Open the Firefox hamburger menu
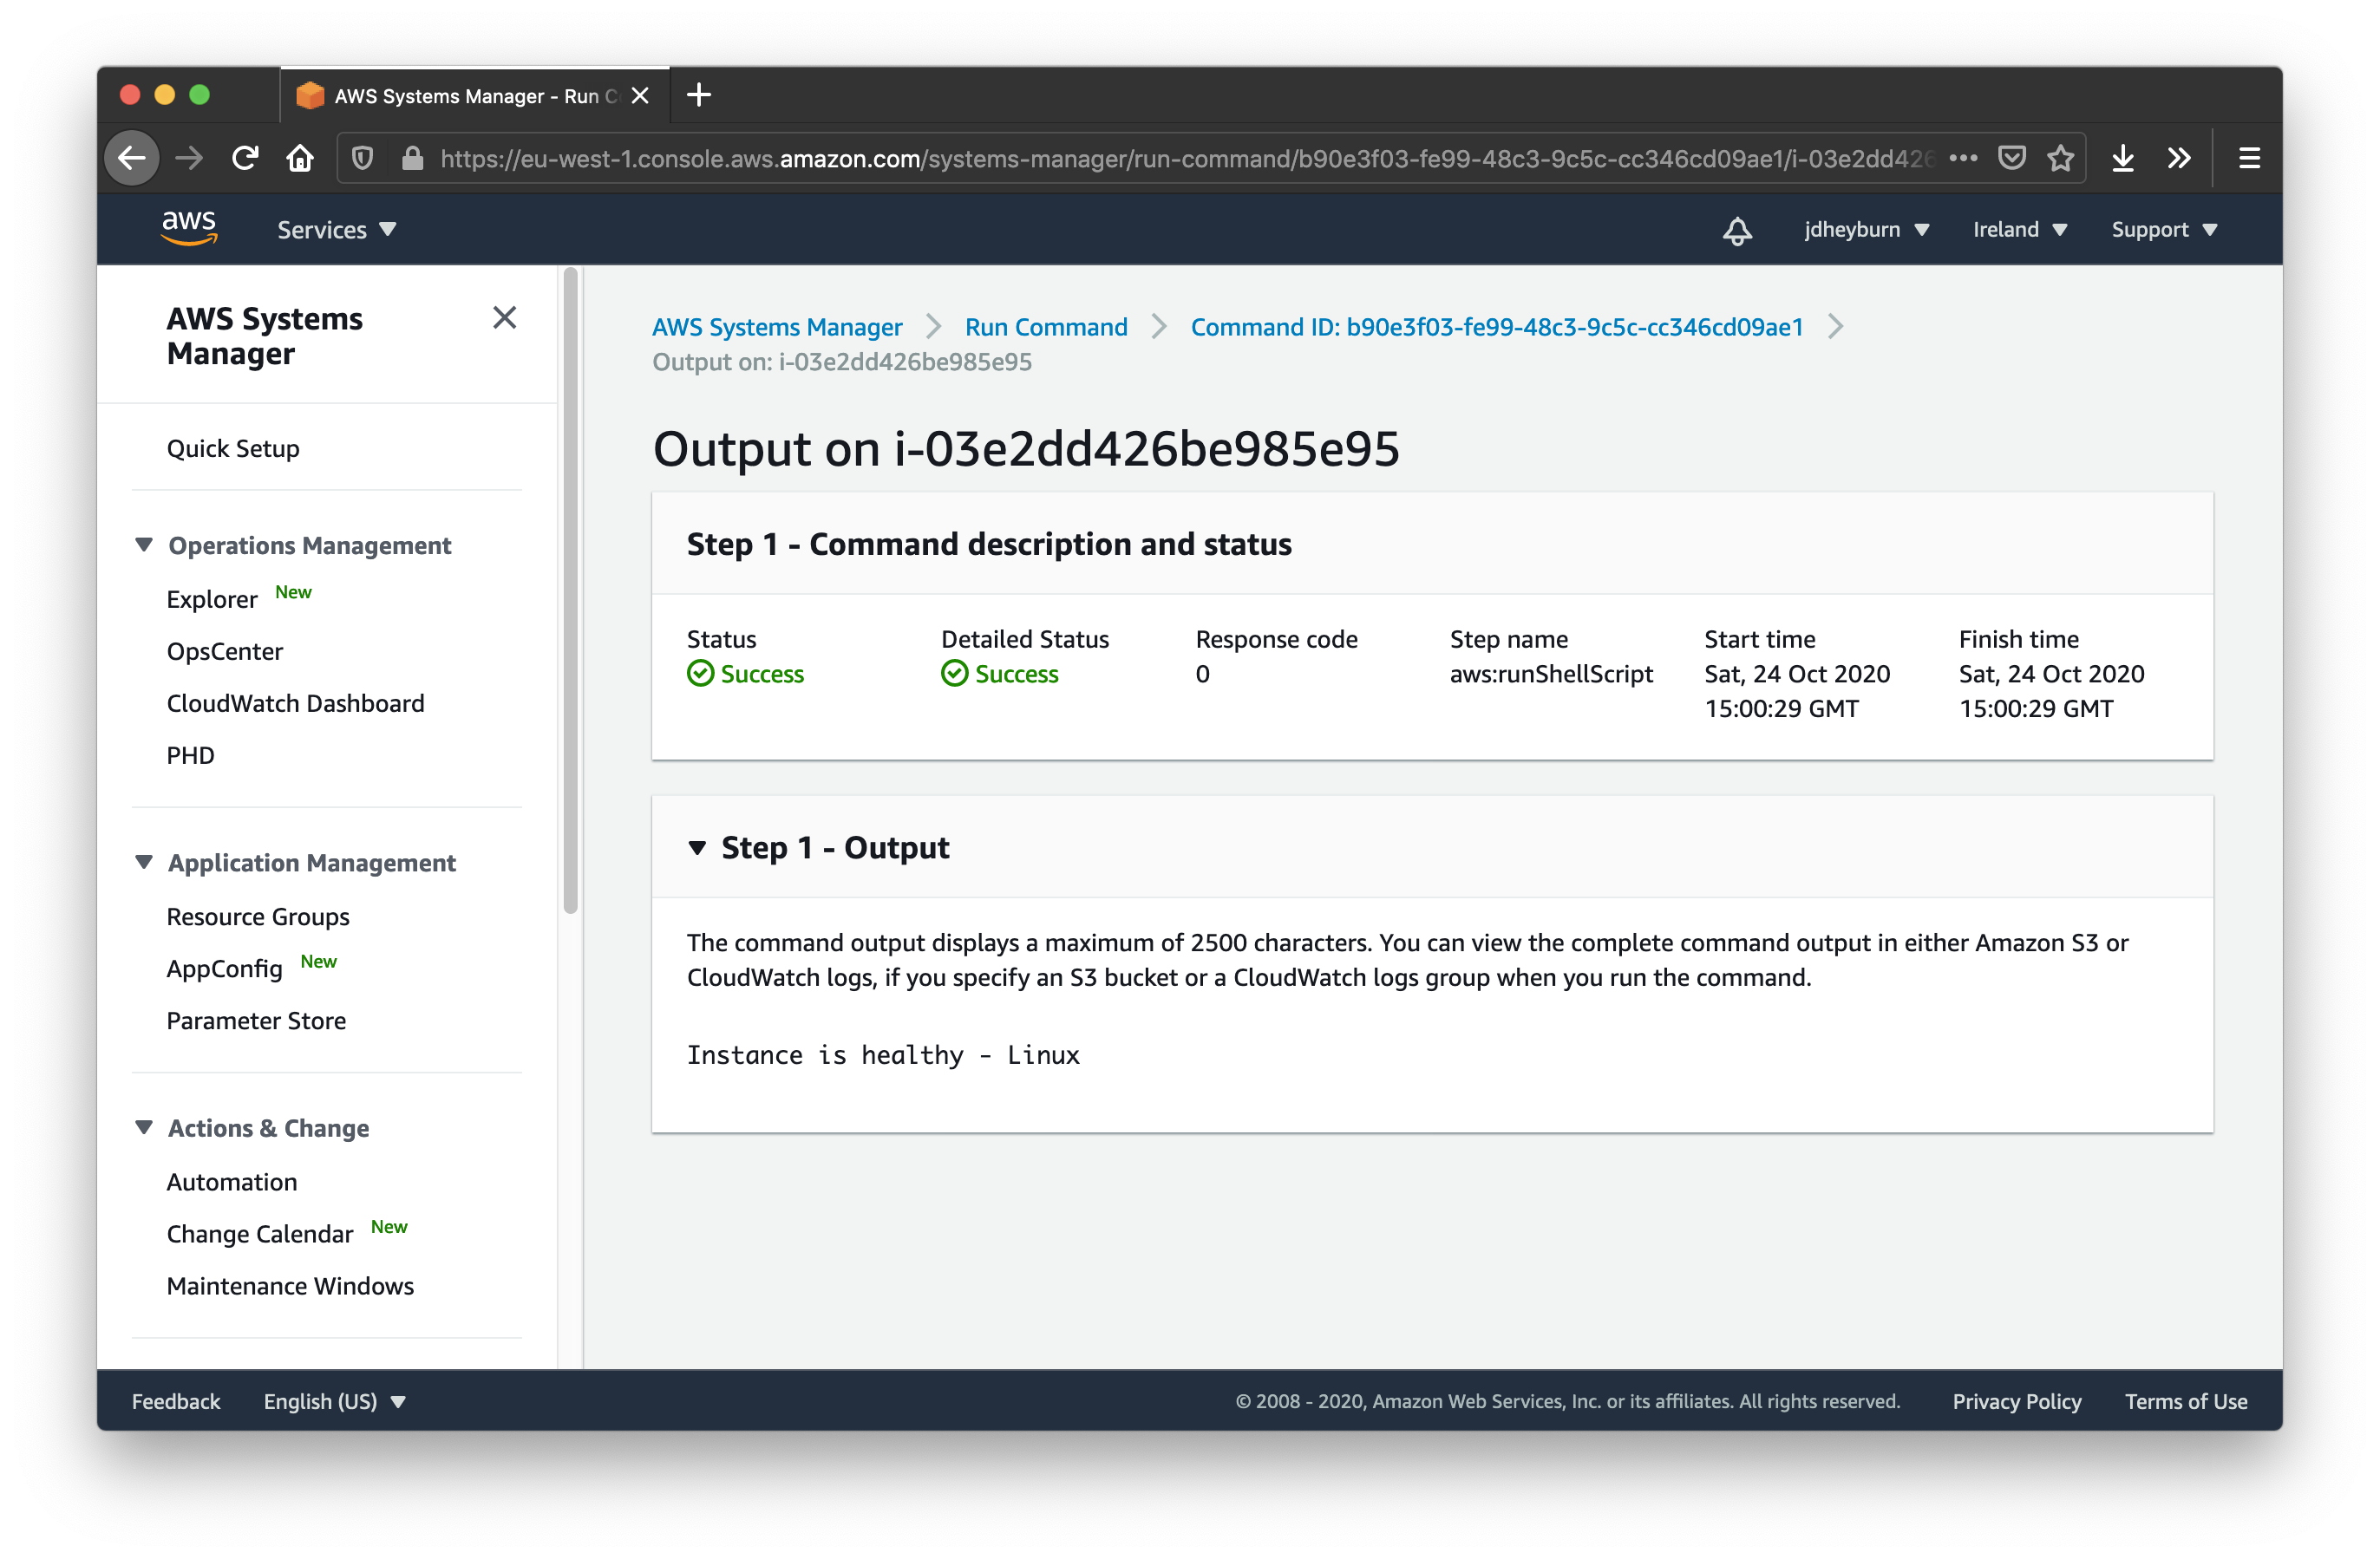The image size is (2380, 1559). pyautogui.click(x=2249, y=158)
